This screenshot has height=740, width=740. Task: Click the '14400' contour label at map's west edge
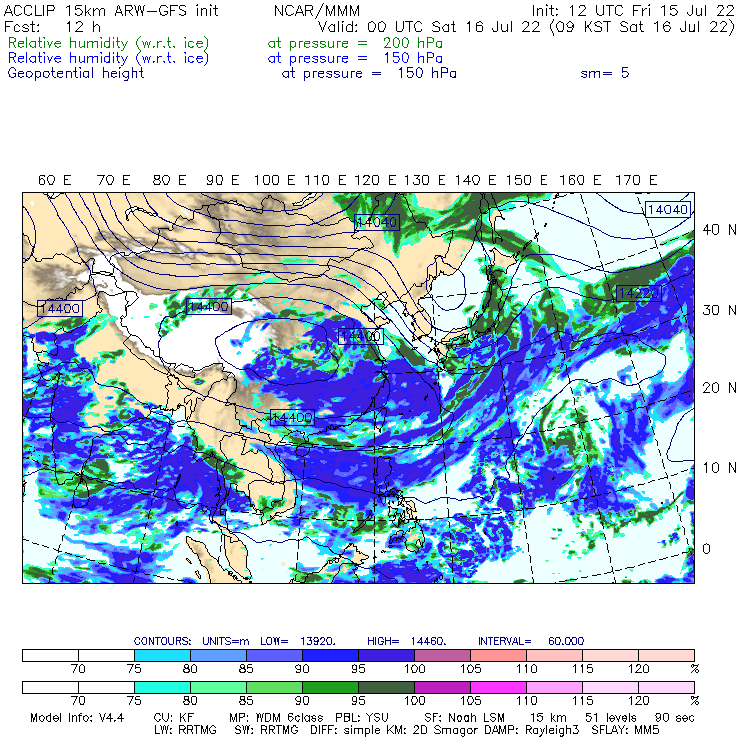coord(60,308)
